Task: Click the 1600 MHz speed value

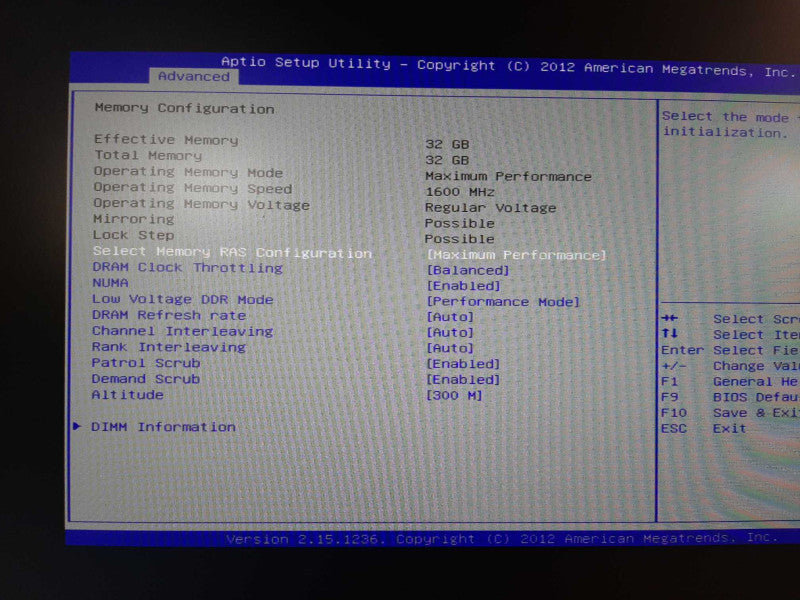Action: click(460, 192)
